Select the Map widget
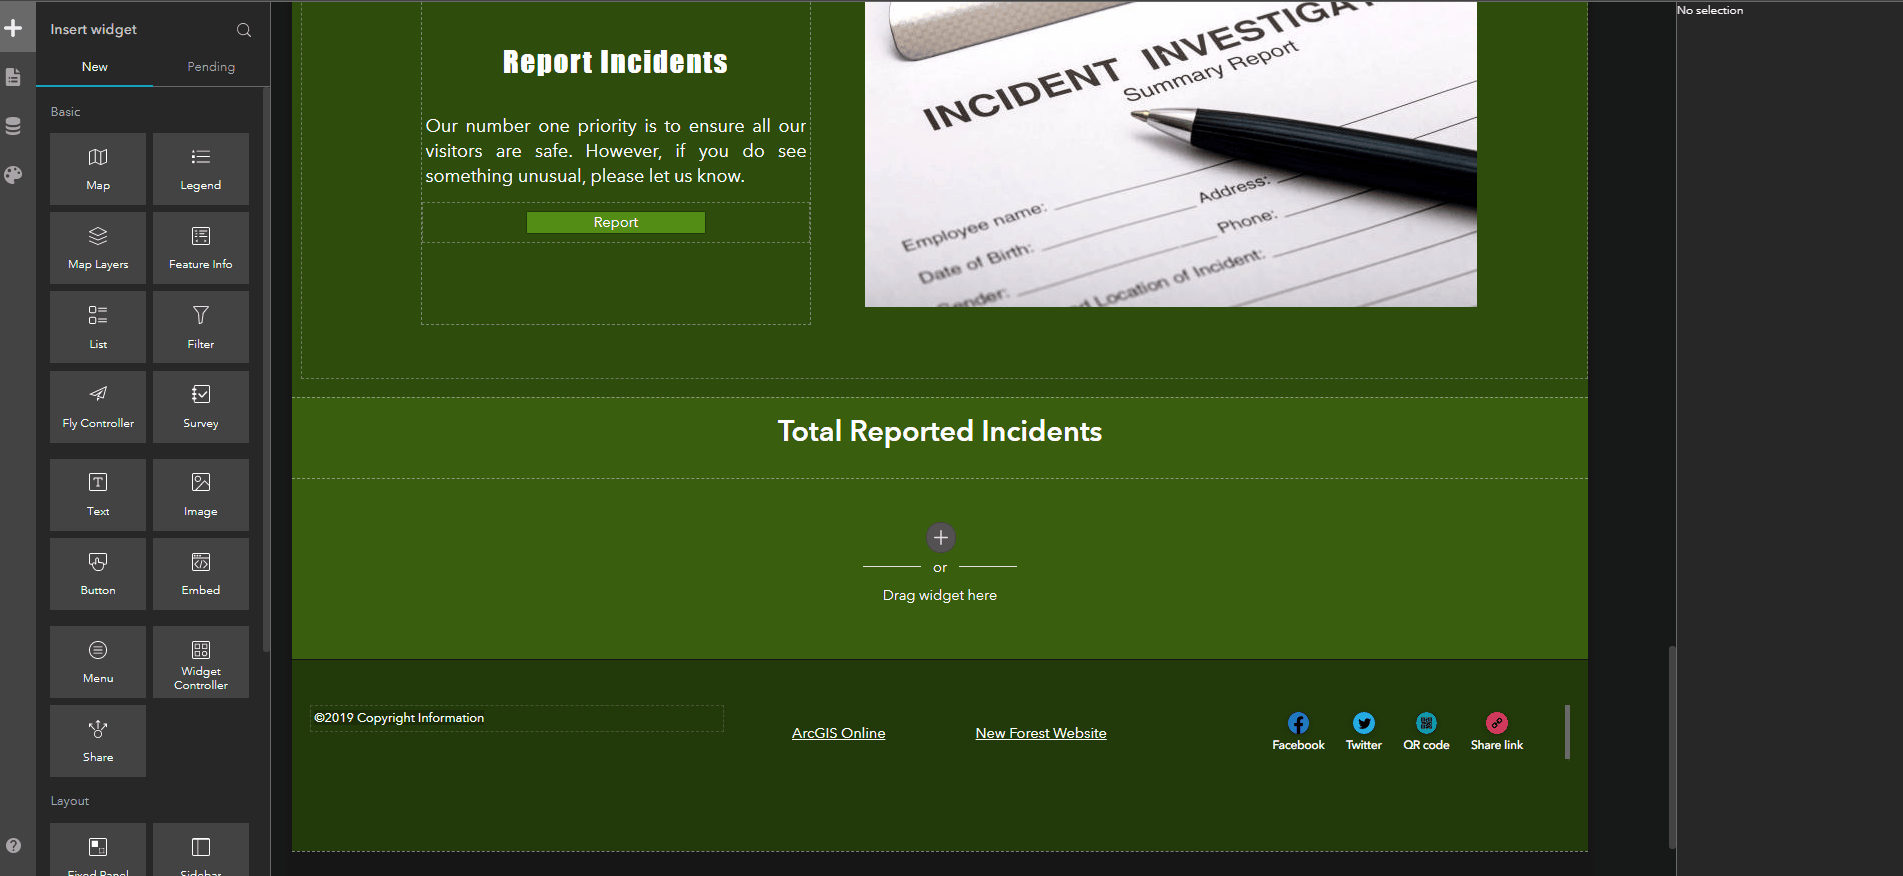The image size is (1903, 876). coord(98,169)
